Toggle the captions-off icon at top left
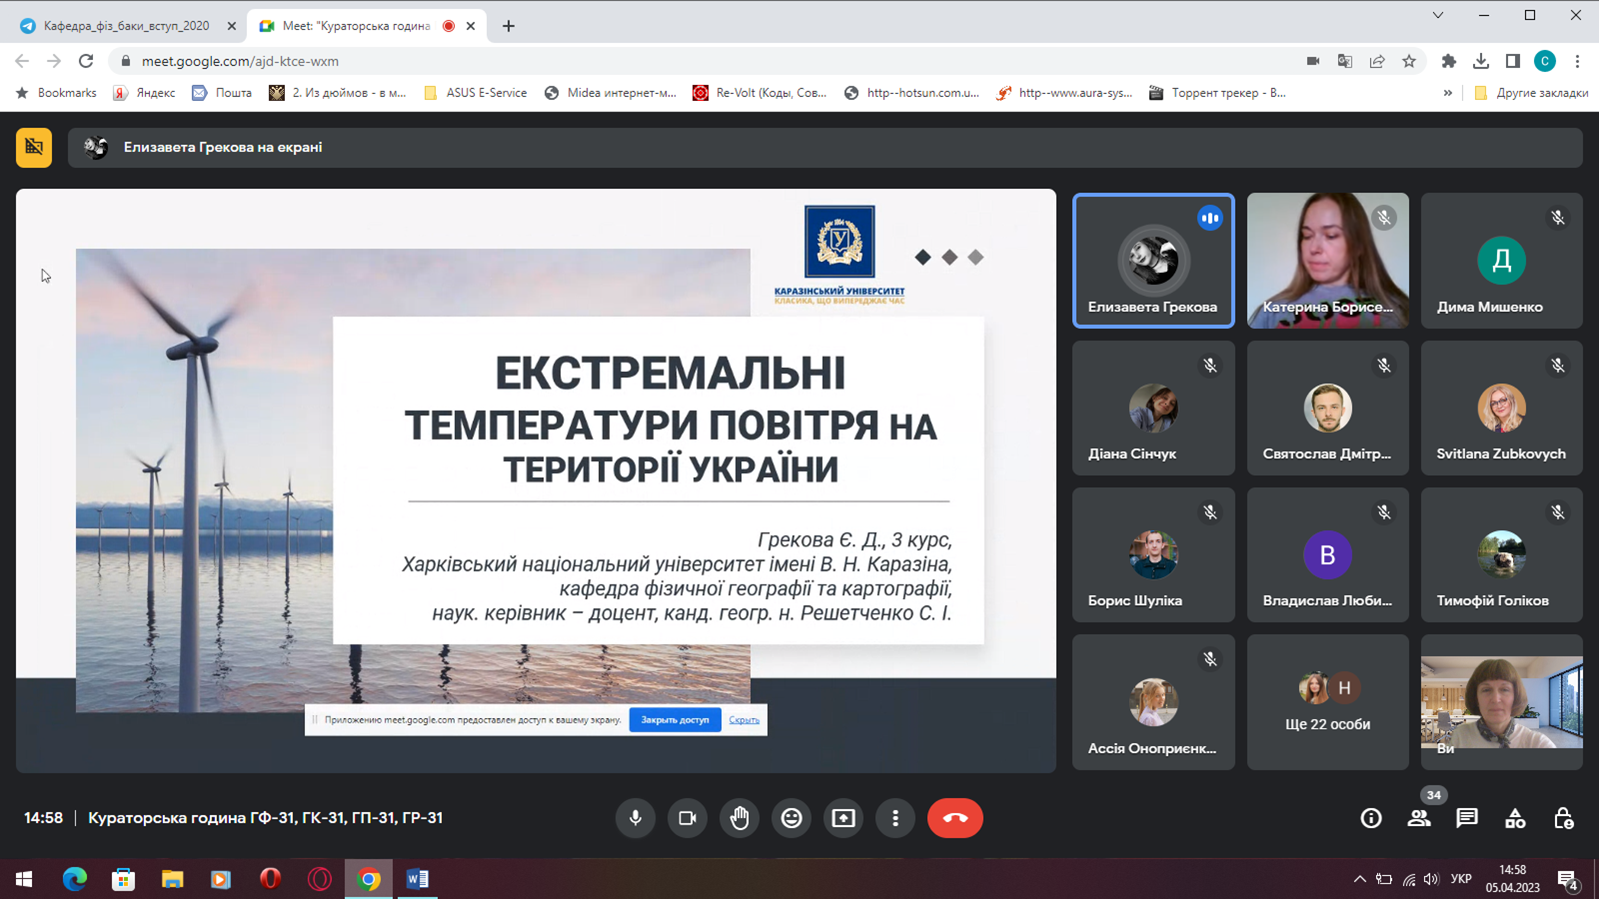The width and height of the screenshot is (1599, 899). [34, 147]
